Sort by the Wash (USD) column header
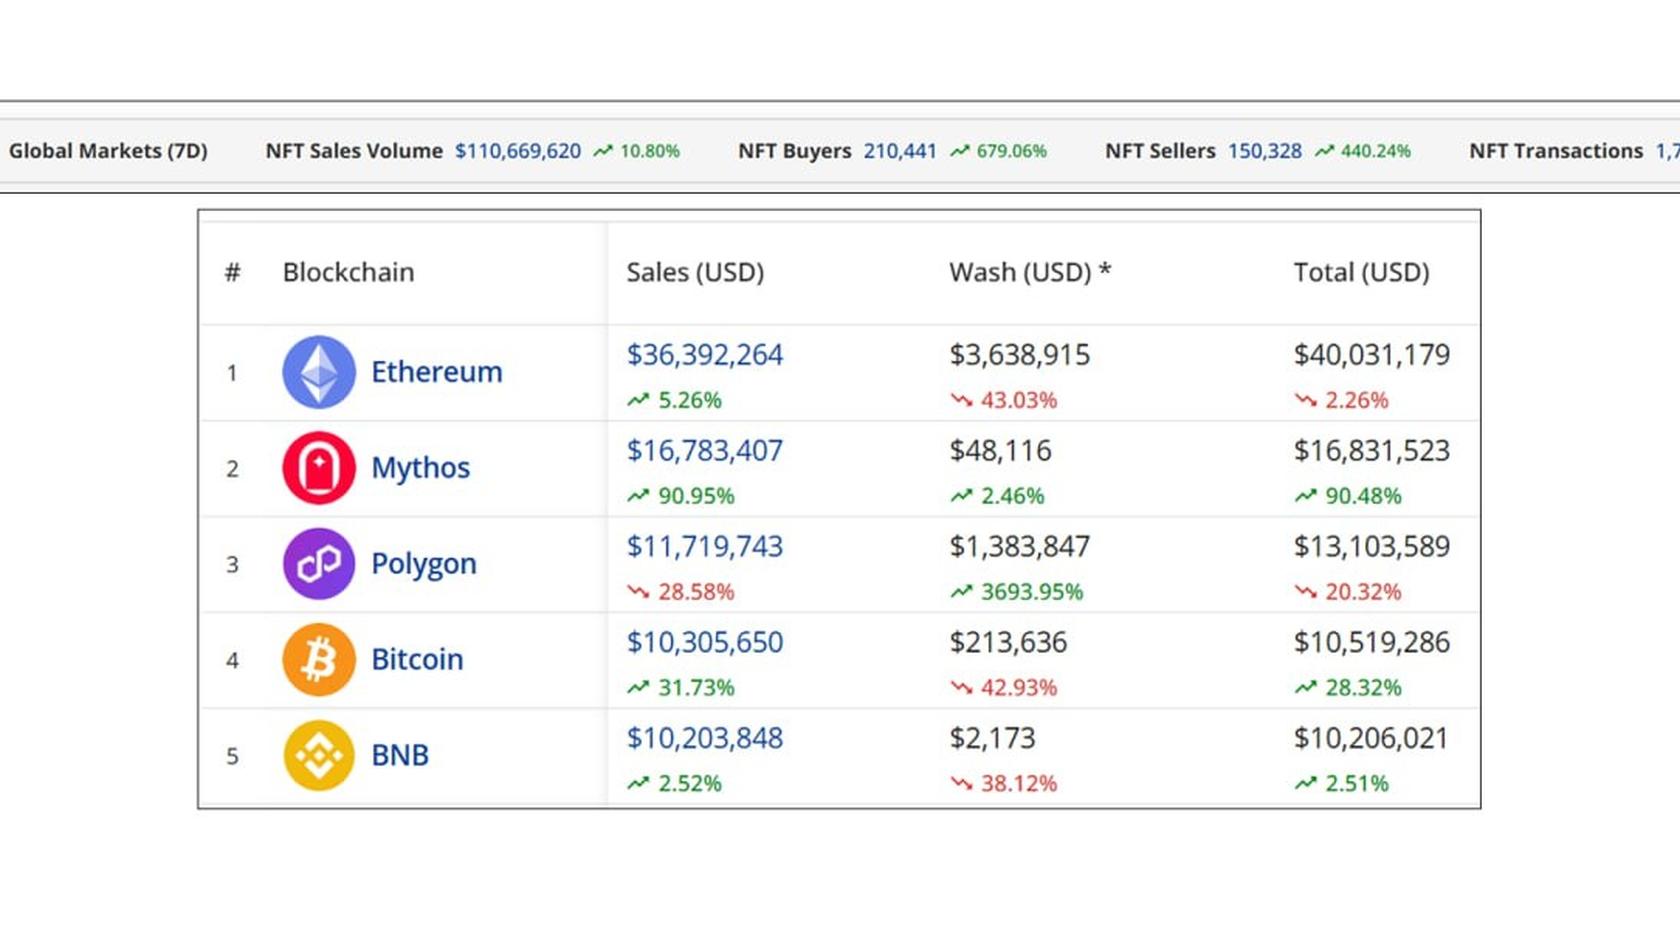The width and height of the screenshot is (1680, 944). pyautogui.click(x=1030, y=272)
